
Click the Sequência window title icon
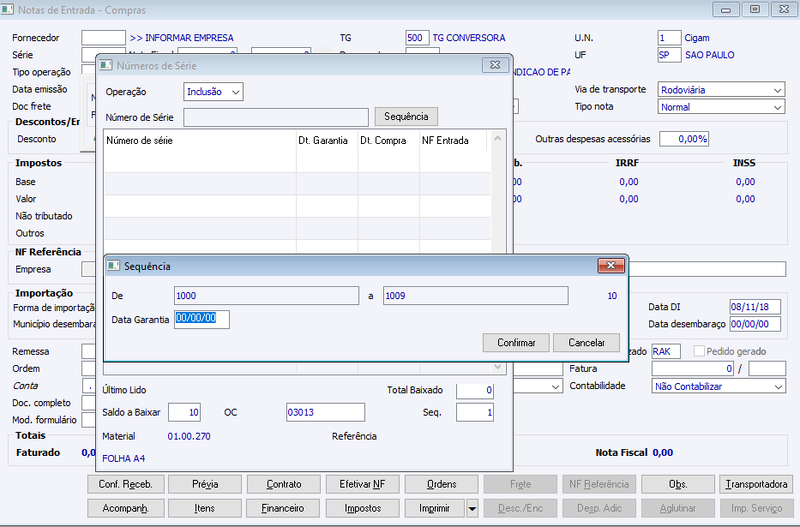pos(113,266)
